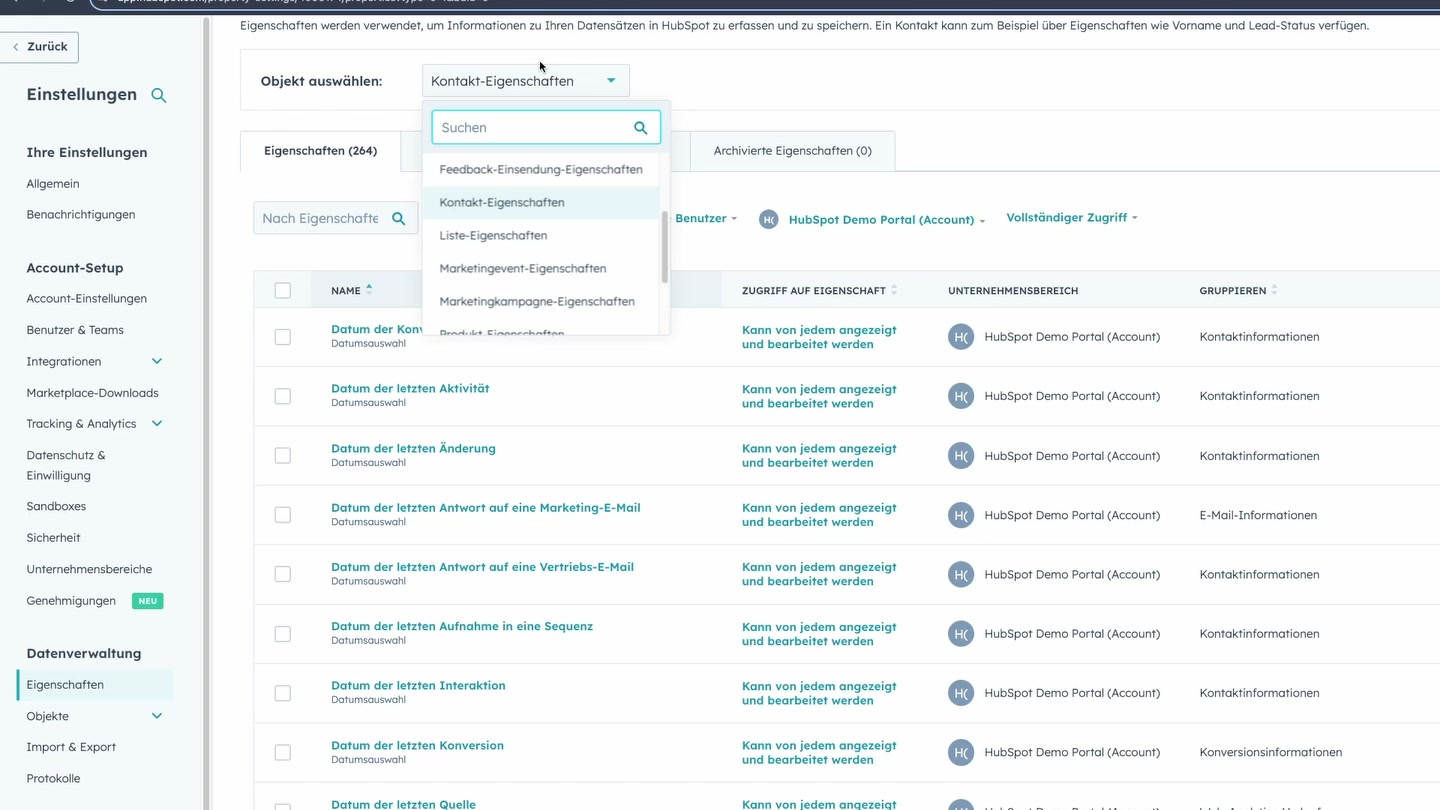The width and height of the screenshot is (1440, 810).
Task: Open the Vollständiger Zugriff dropdown
Action: pyautogui.click(x=1070, y=217)
